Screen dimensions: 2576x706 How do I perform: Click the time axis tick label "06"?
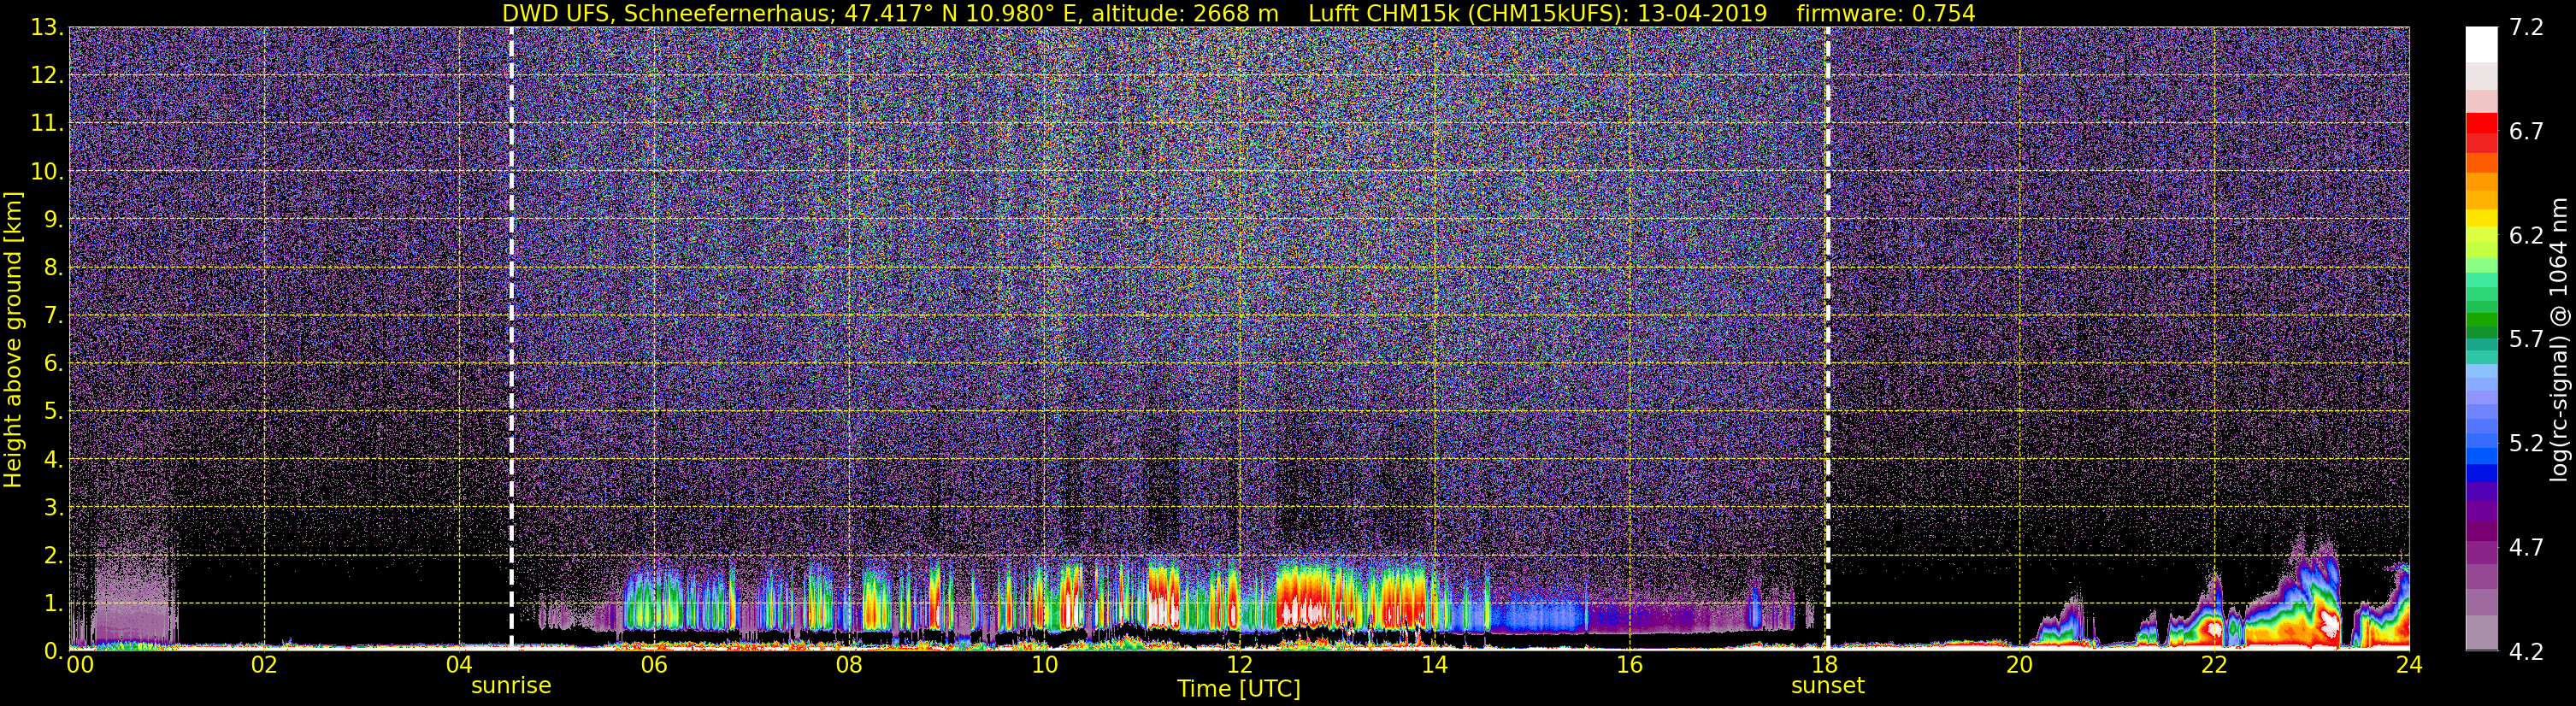[654, 665]
